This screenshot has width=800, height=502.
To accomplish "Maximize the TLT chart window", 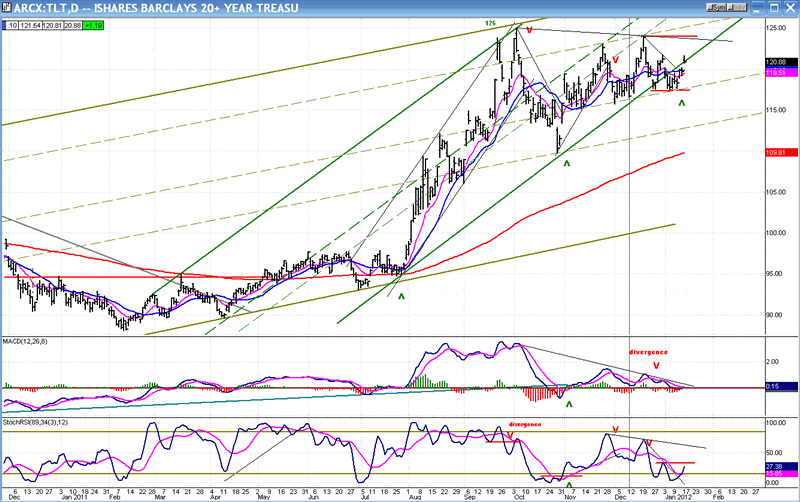I will pos(776,7).
